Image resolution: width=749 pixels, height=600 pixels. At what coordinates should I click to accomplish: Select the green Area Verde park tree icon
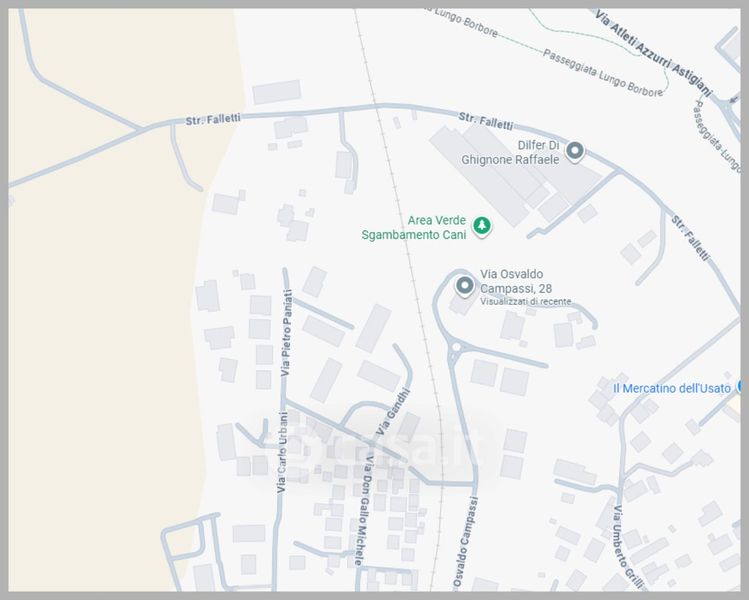click(482, 226)
